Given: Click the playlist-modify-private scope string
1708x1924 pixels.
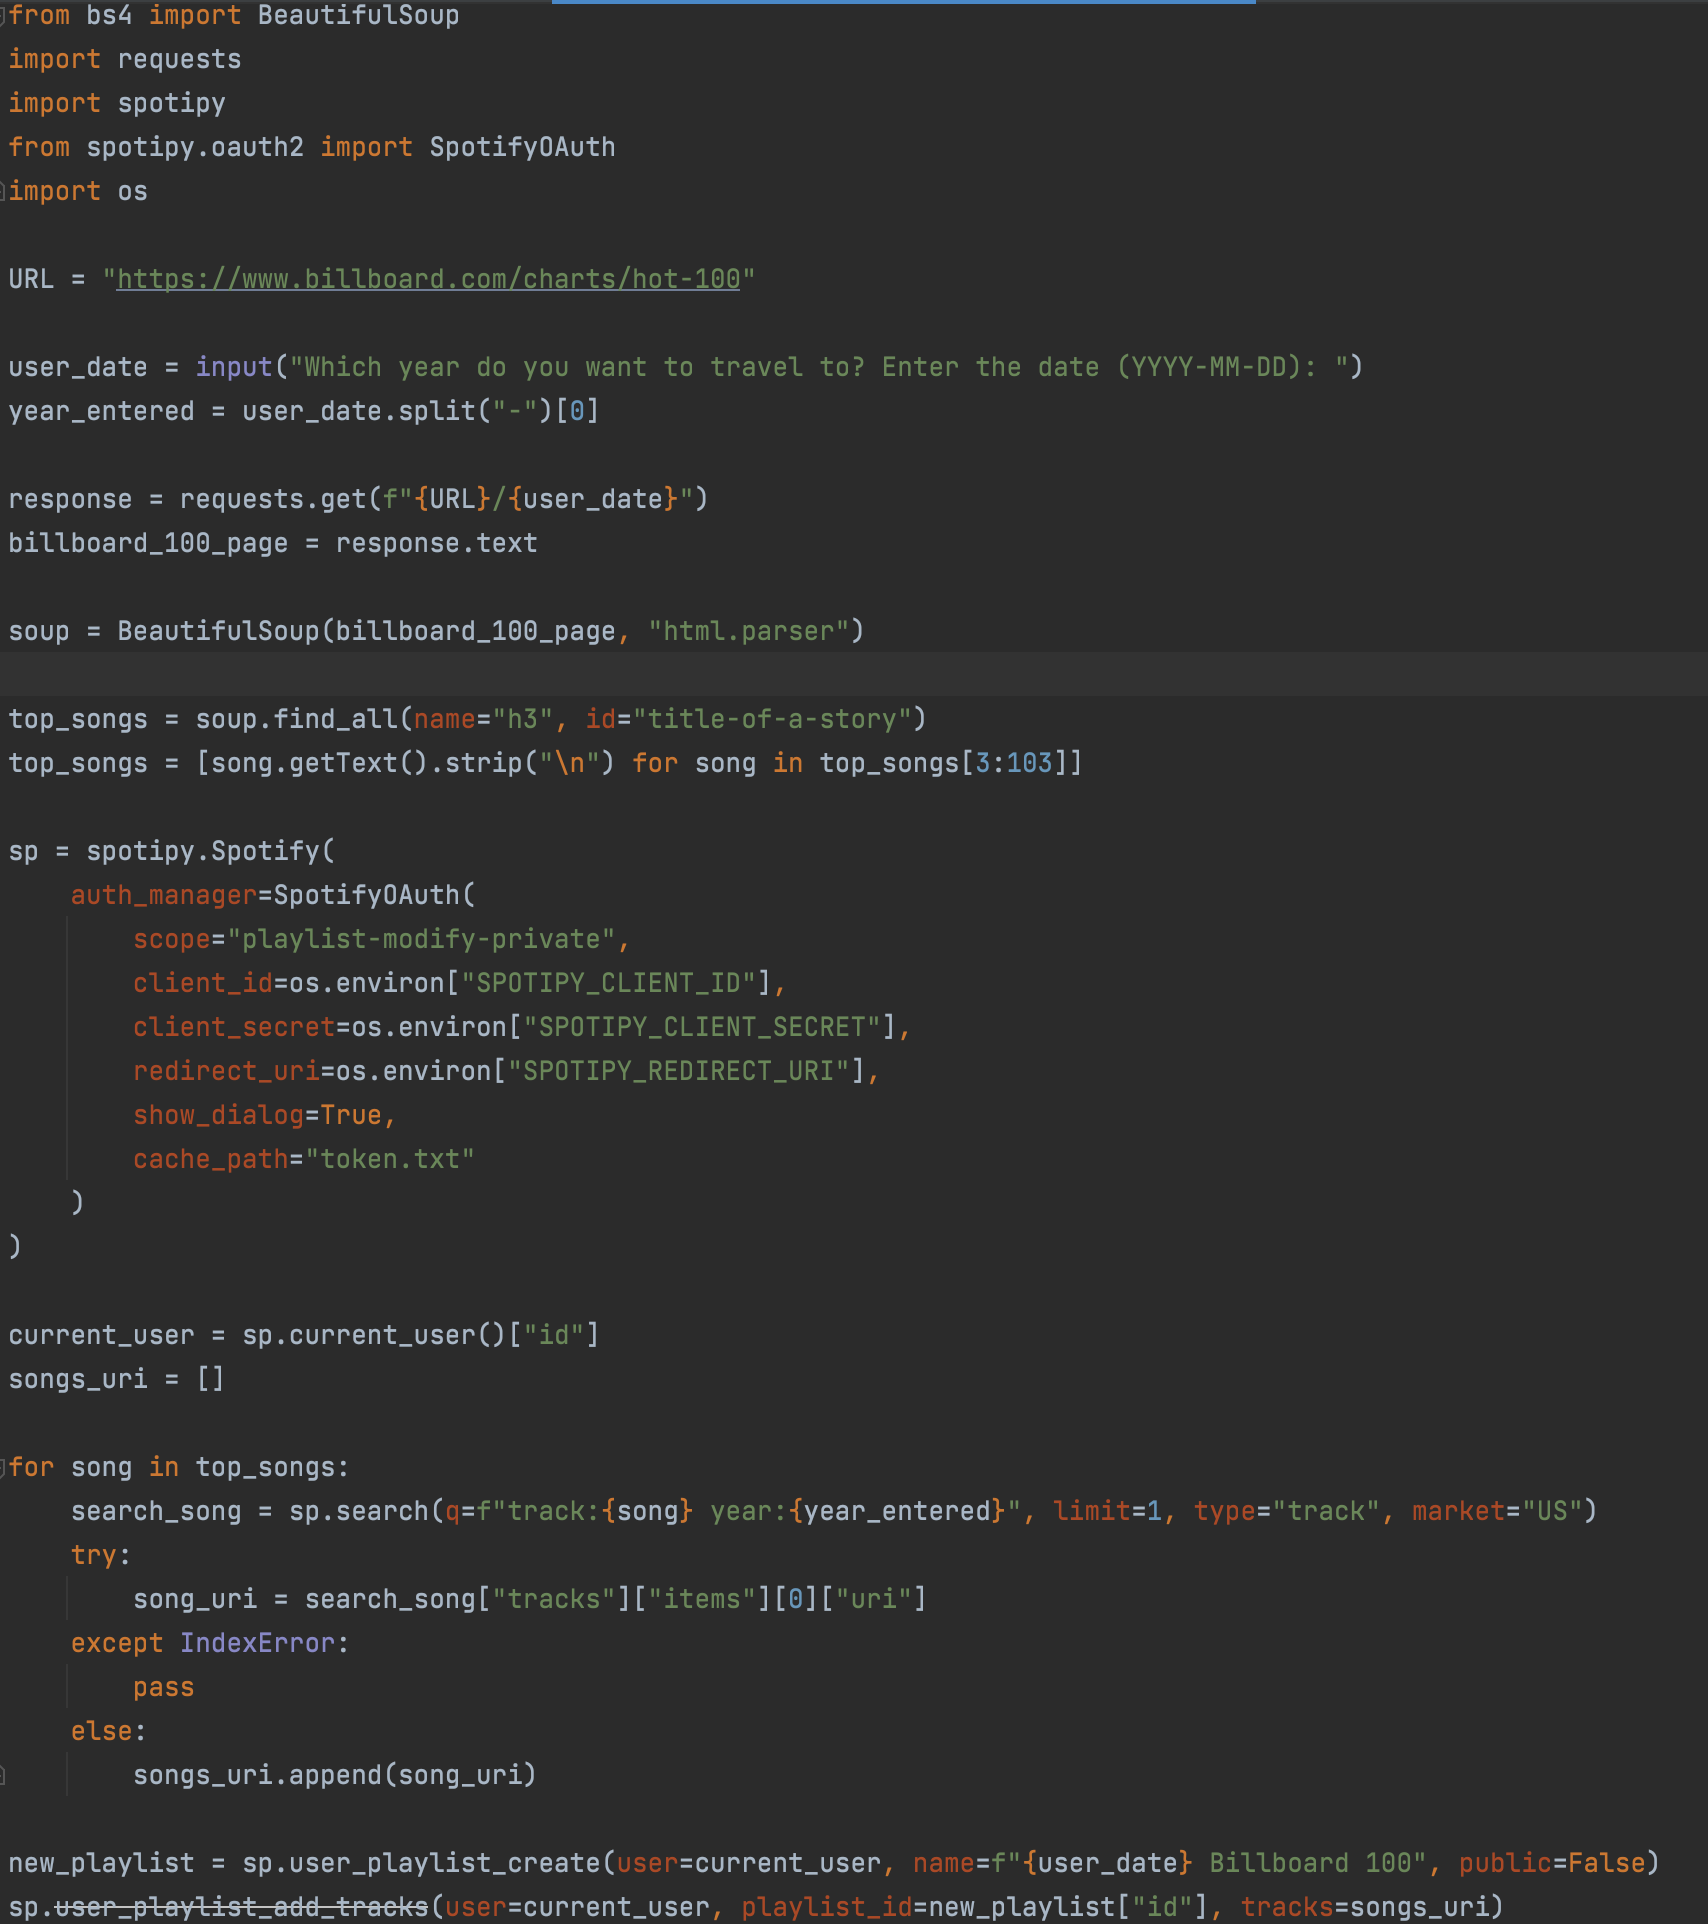Looking at the screenshot, I should pos(420,938).
